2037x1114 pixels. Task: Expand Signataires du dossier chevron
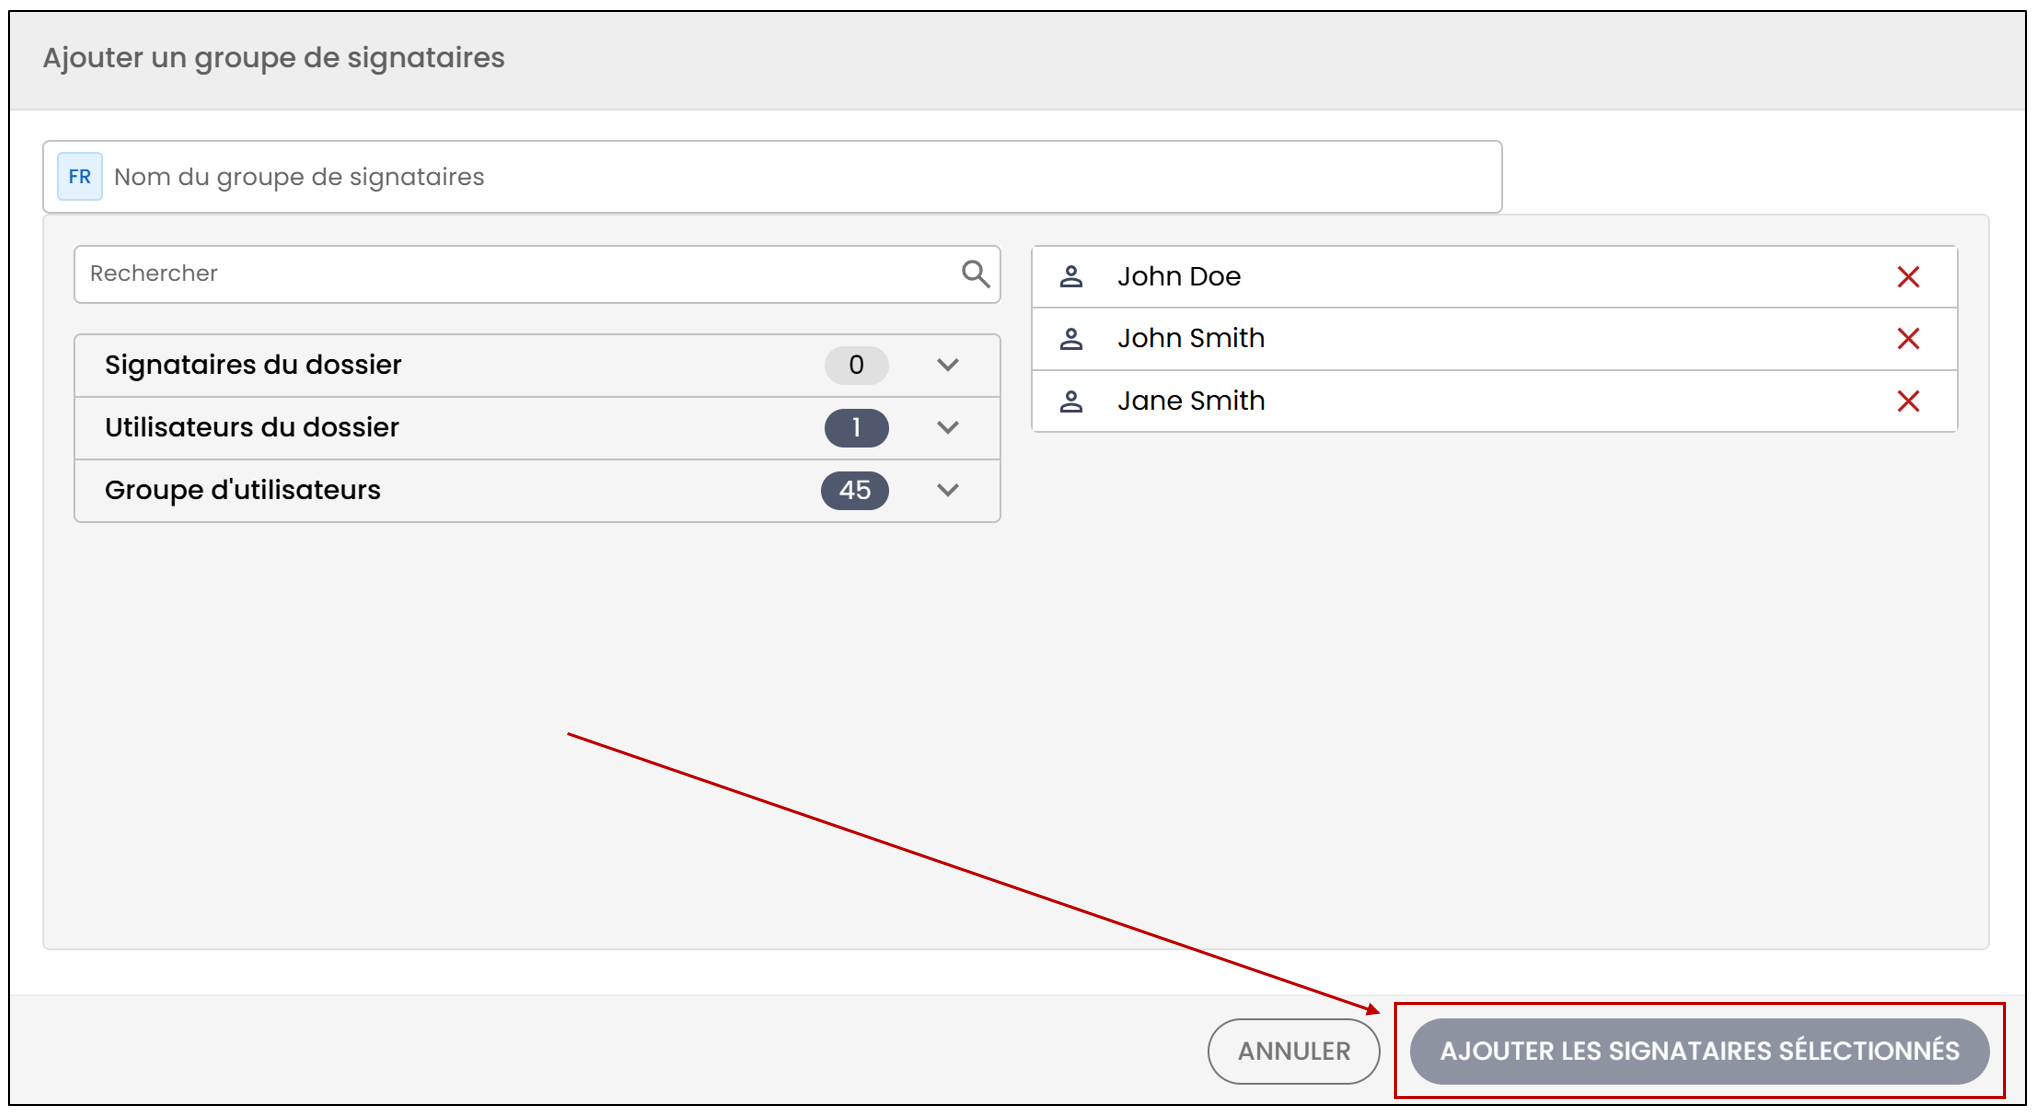(x=948, y=365)
